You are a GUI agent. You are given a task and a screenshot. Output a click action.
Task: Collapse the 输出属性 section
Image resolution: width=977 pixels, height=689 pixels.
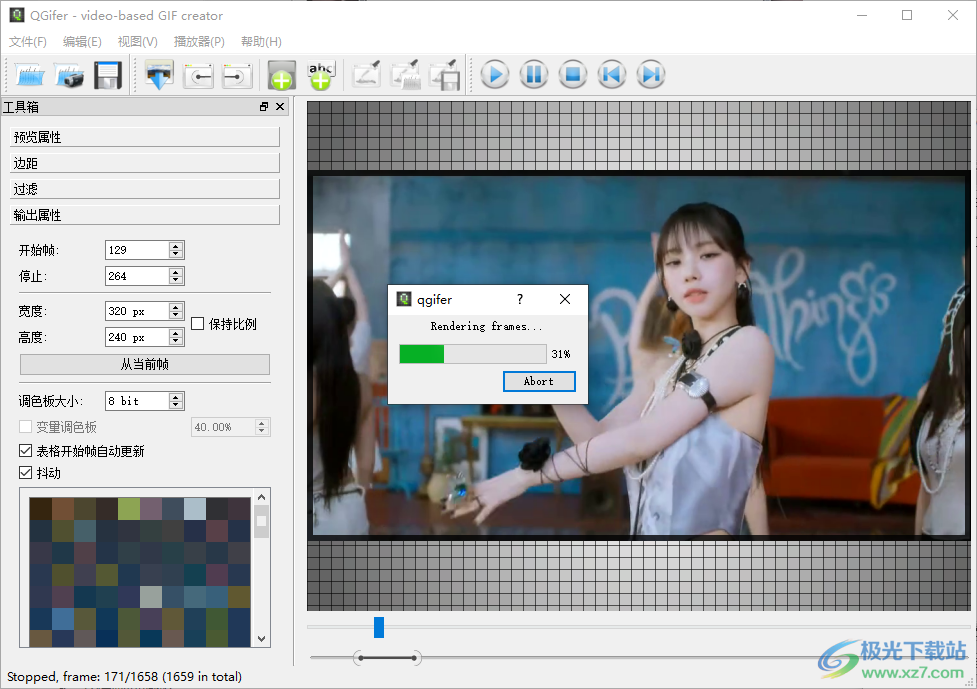pyautogui.click(x=145, y=215)
